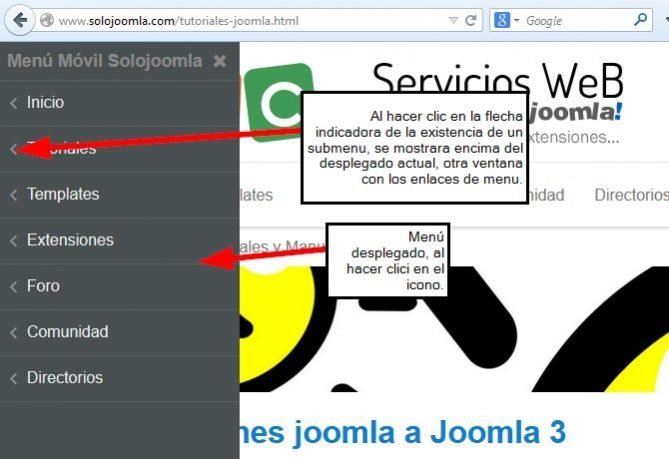Open the URL history dropdown arrow
Screen dimensions: 669x459
(x=453, y=20)
